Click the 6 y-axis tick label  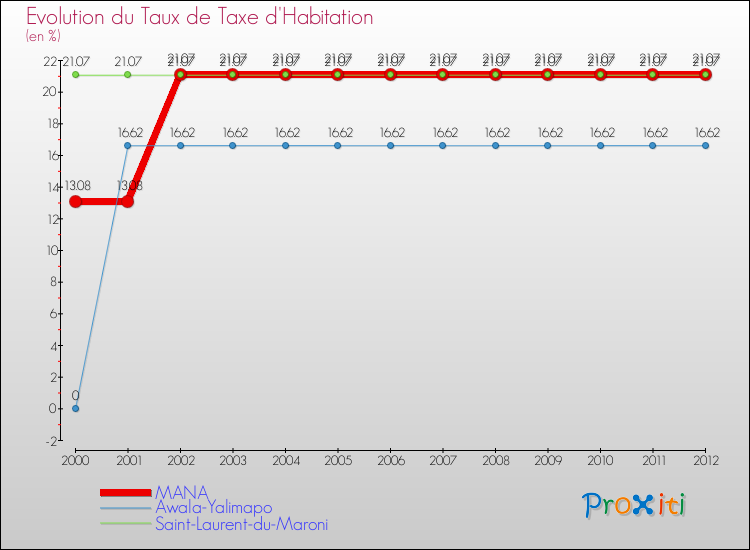(x=54, y=314)
